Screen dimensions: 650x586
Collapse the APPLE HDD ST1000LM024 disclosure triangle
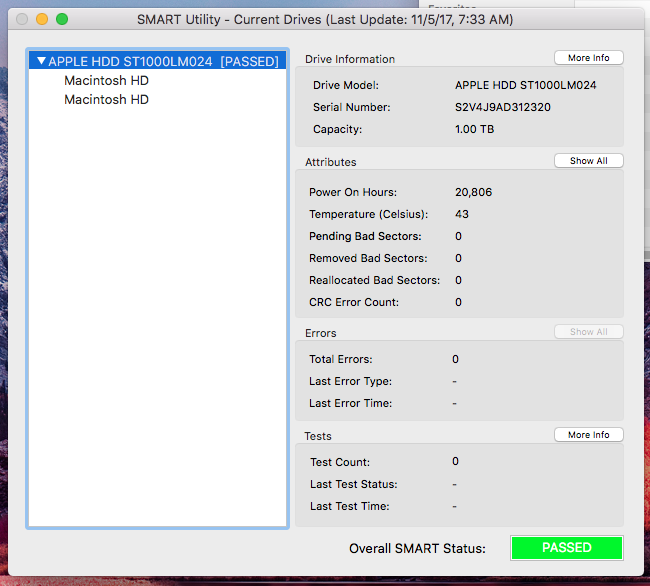click(41, 61)
